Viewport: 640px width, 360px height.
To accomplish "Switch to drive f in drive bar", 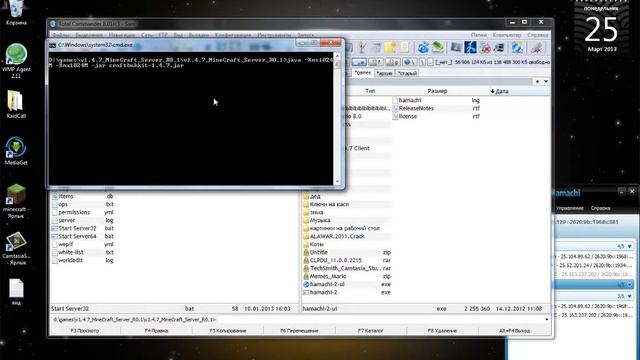I will (376, 62).
